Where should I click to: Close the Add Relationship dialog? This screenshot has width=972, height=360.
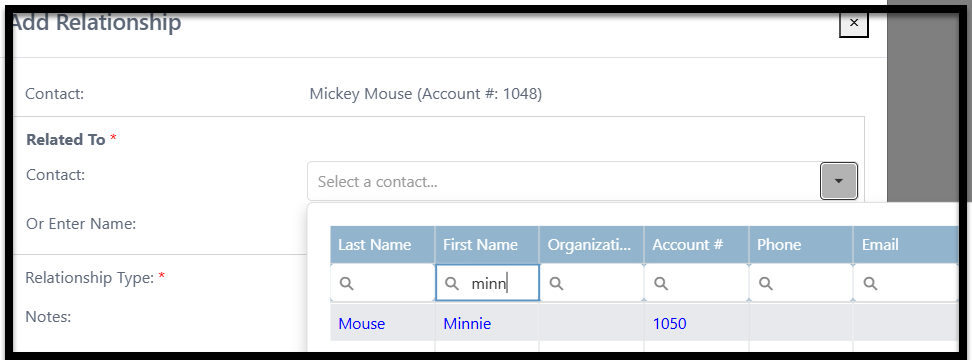click(x=854, y=23)
